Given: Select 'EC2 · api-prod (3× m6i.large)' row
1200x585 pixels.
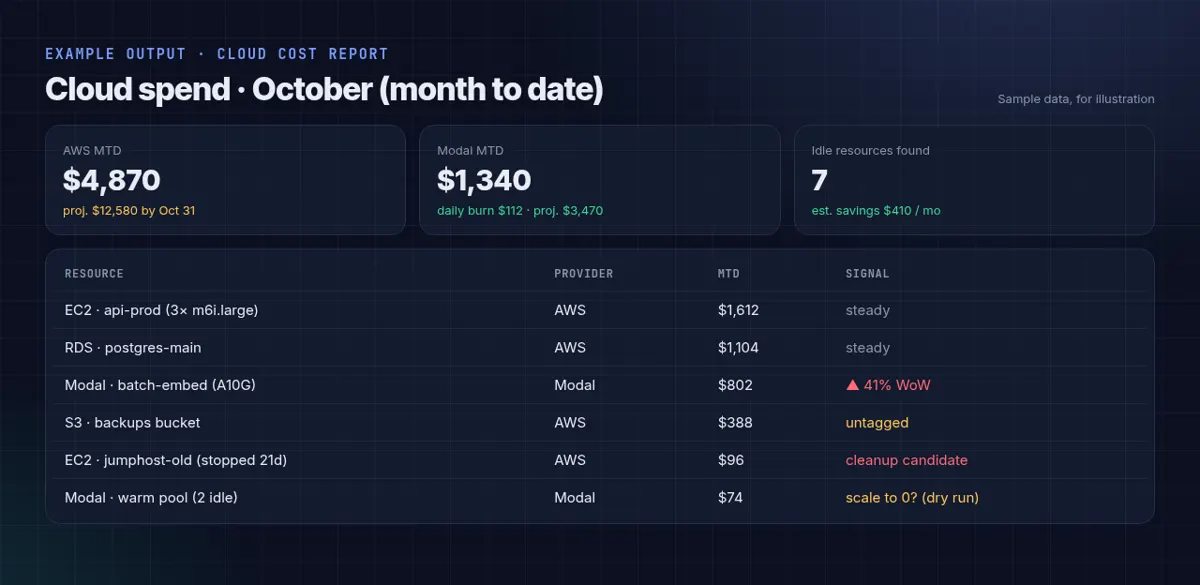Looking at the screenshot, I should 600,310.
